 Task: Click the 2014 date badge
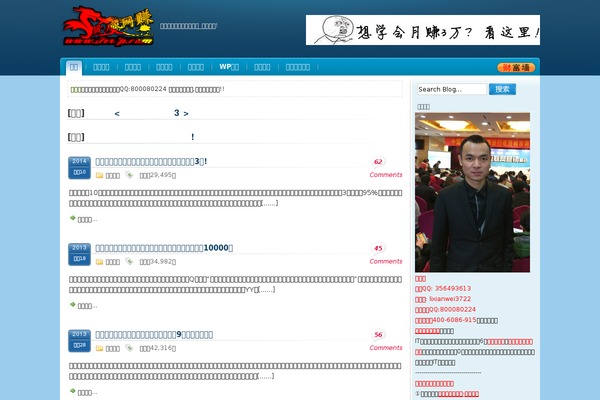coord(79,168)
